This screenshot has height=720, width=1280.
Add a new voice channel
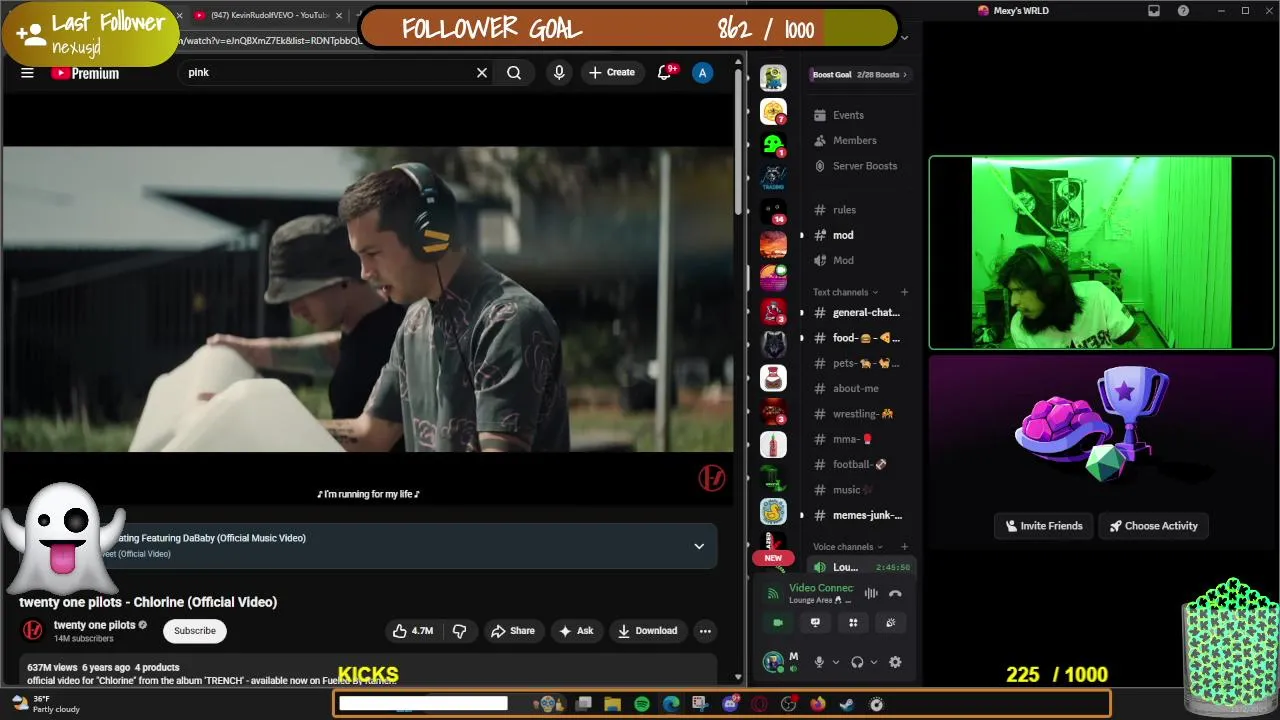904,547
